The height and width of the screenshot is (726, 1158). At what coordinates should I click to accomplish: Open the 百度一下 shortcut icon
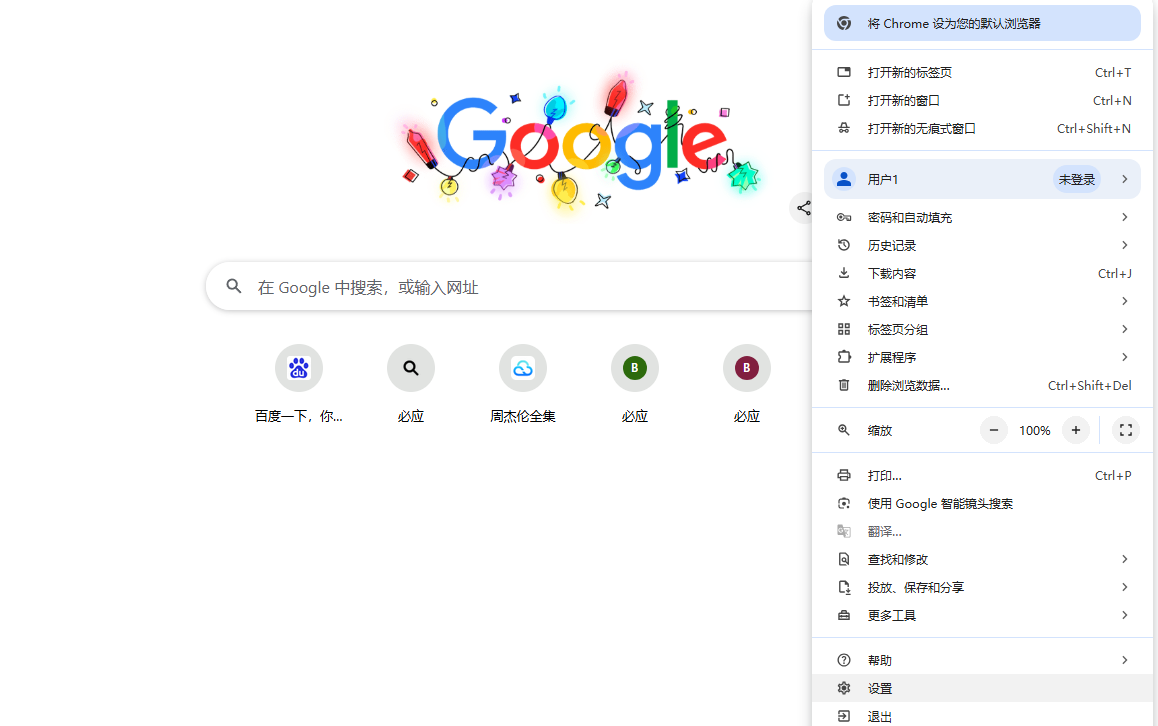[x=298, y=367]
